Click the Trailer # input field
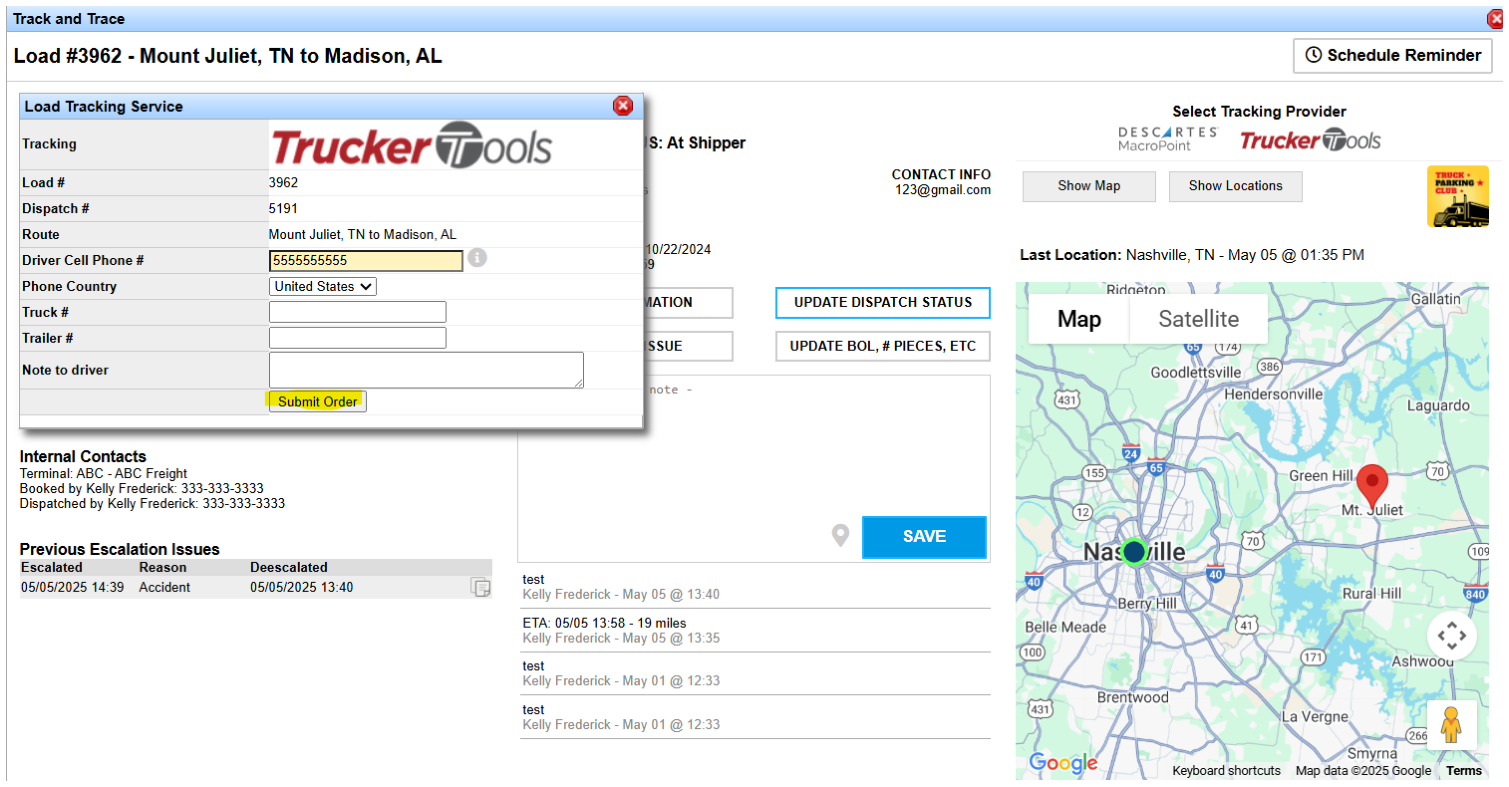1509x787 pixels. pos(358,338)
